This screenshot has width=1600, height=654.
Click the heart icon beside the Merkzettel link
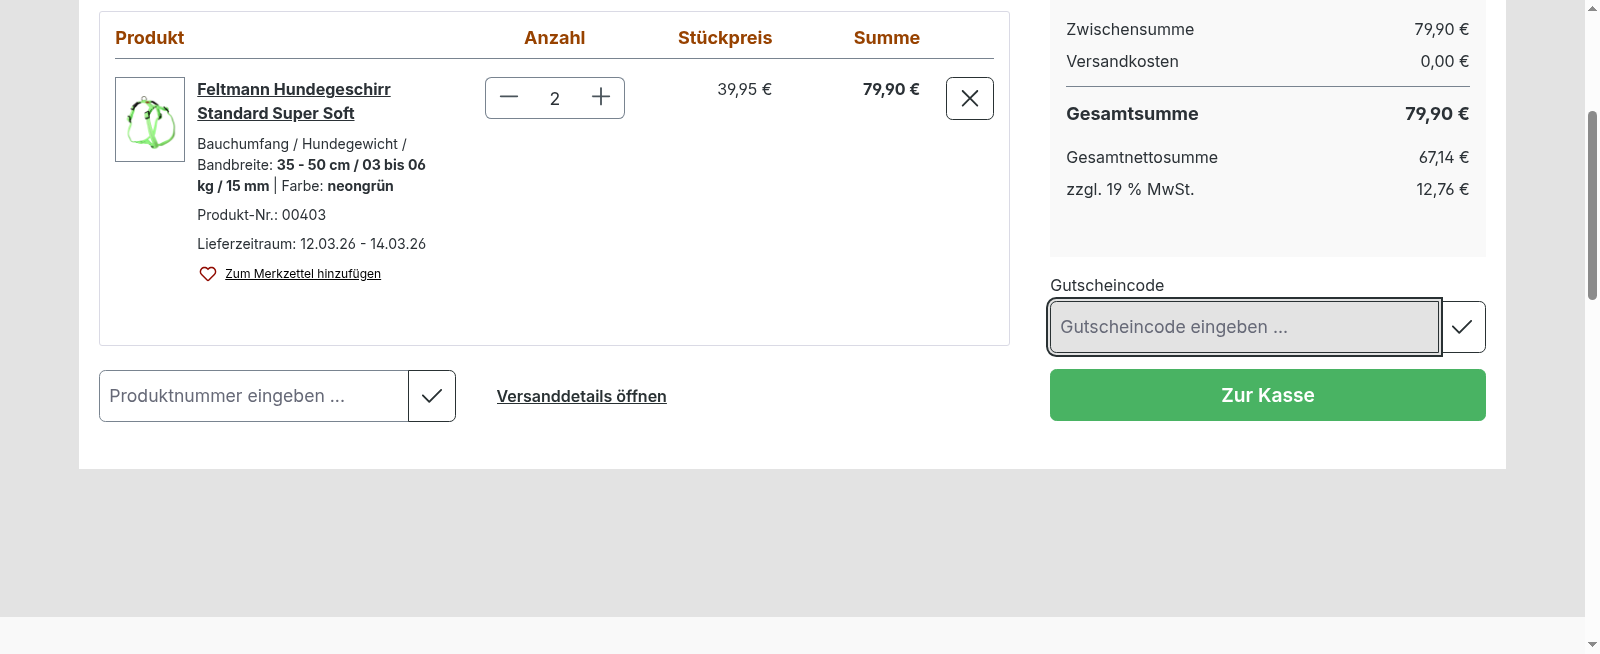(207, 273)
